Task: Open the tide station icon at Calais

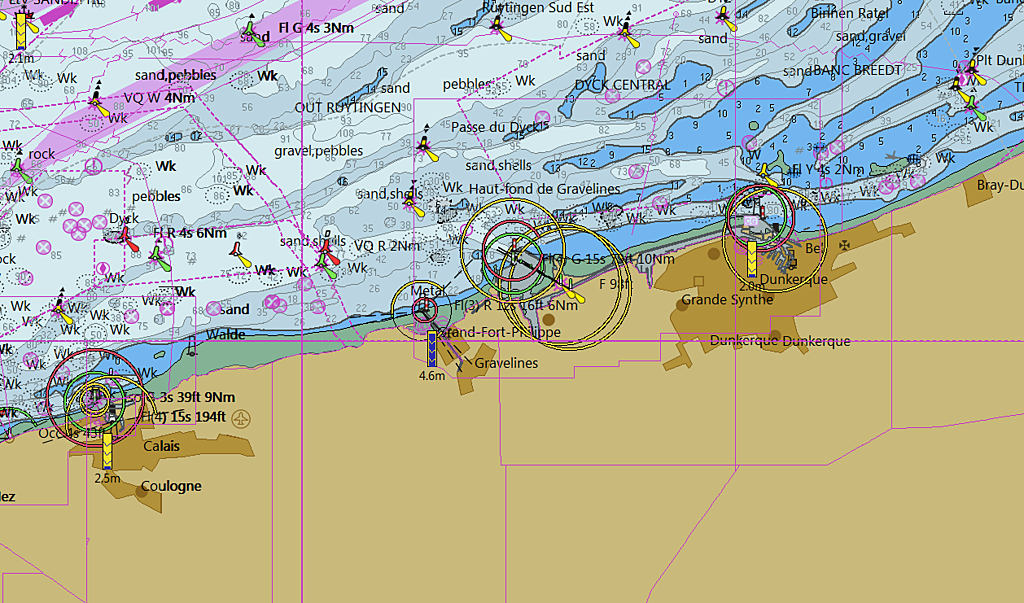Action: coord(108,451)
